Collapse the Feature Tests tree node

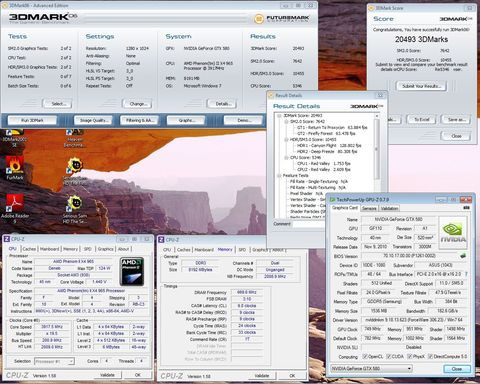coord(279,175)
